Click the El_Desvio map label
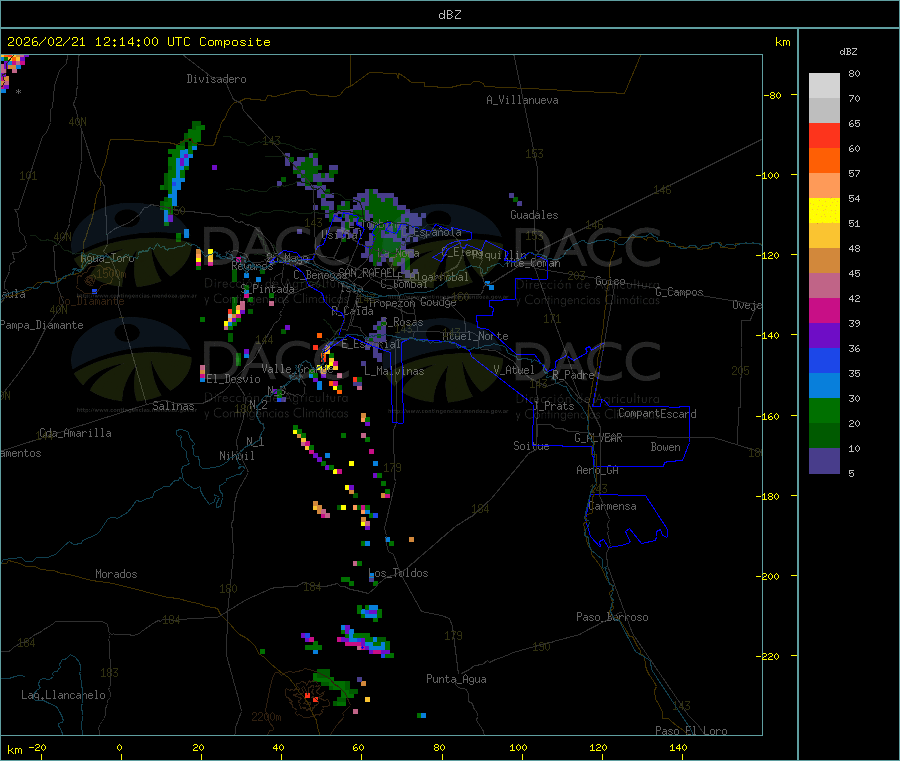 tap(233, 379)
